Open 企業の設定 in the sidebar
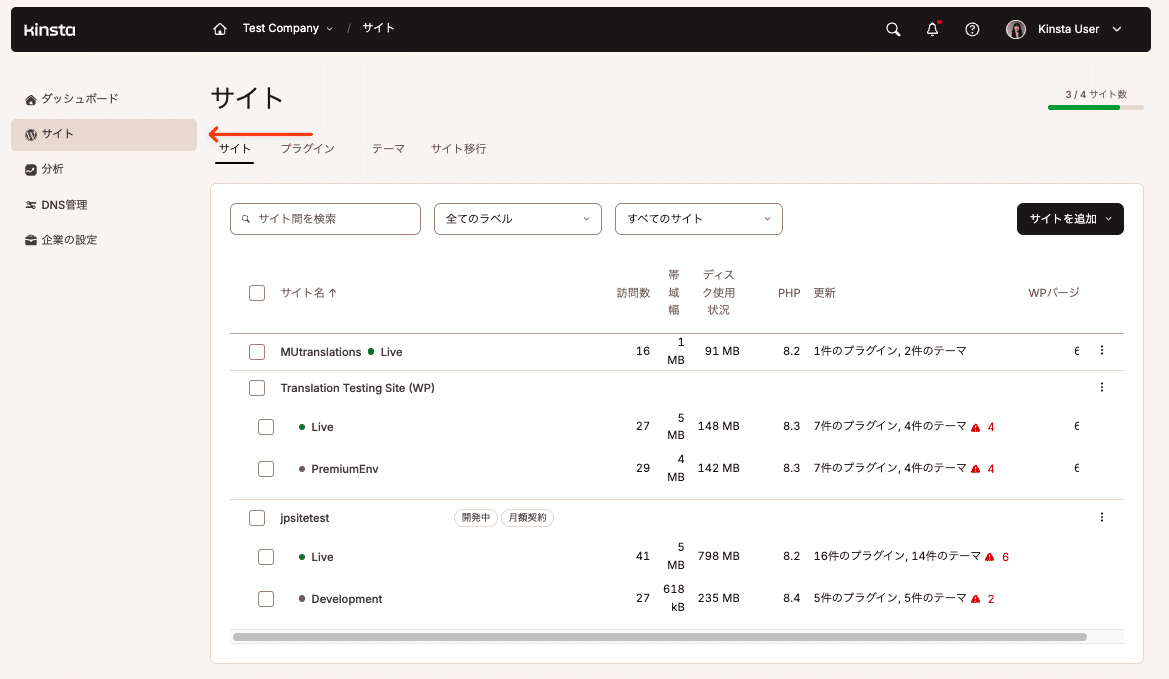The width and height of the screenshot is (1169, 679). point(69,239)
